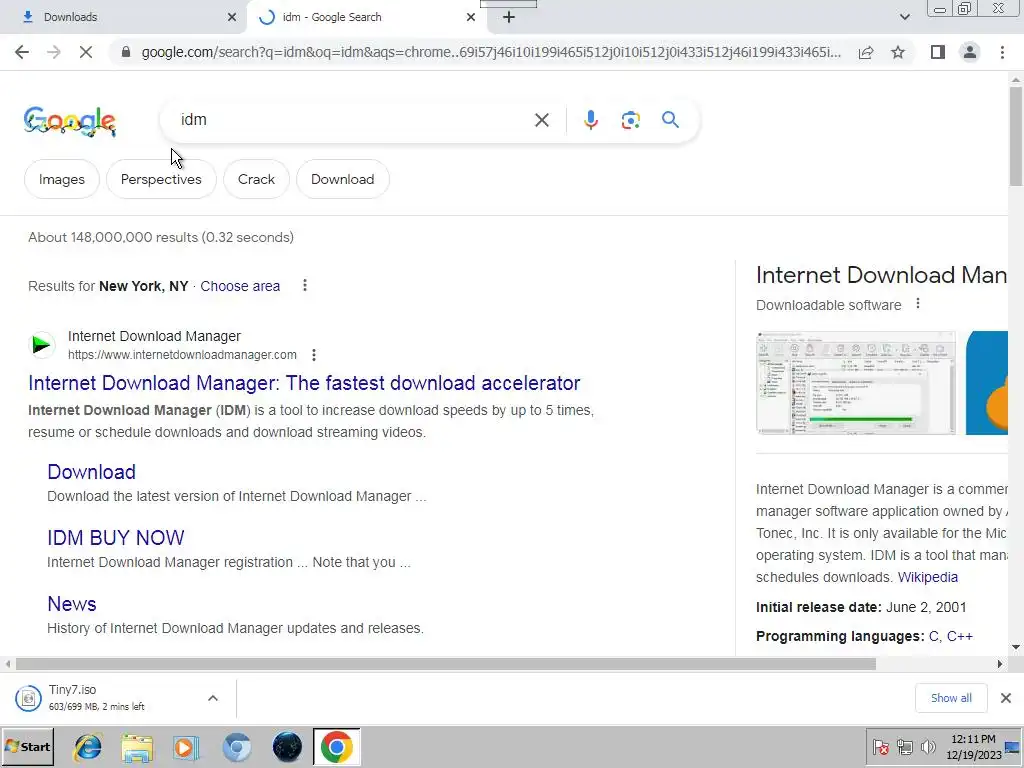Open the Download sitelink
The width and height of the screenshot is (1024, 768).
pyautogui.click(x=91, y=472)
